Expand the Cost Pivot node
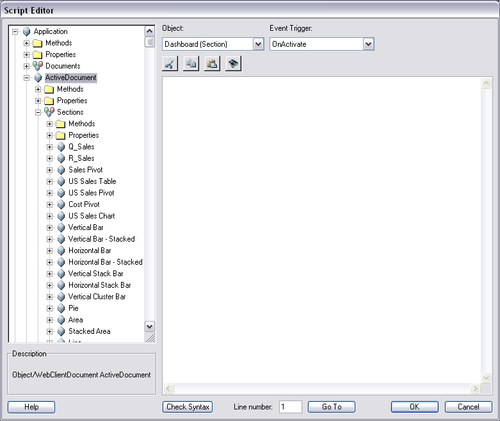 pyautogui.click(x=50, y=205)
